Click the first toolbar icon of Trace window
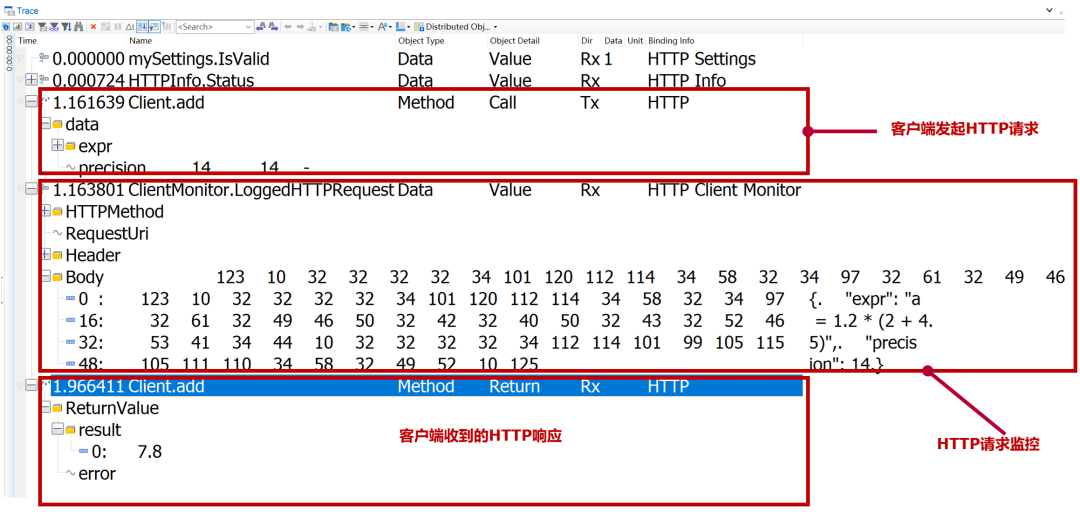1080x512 pixels. (6, 27)
